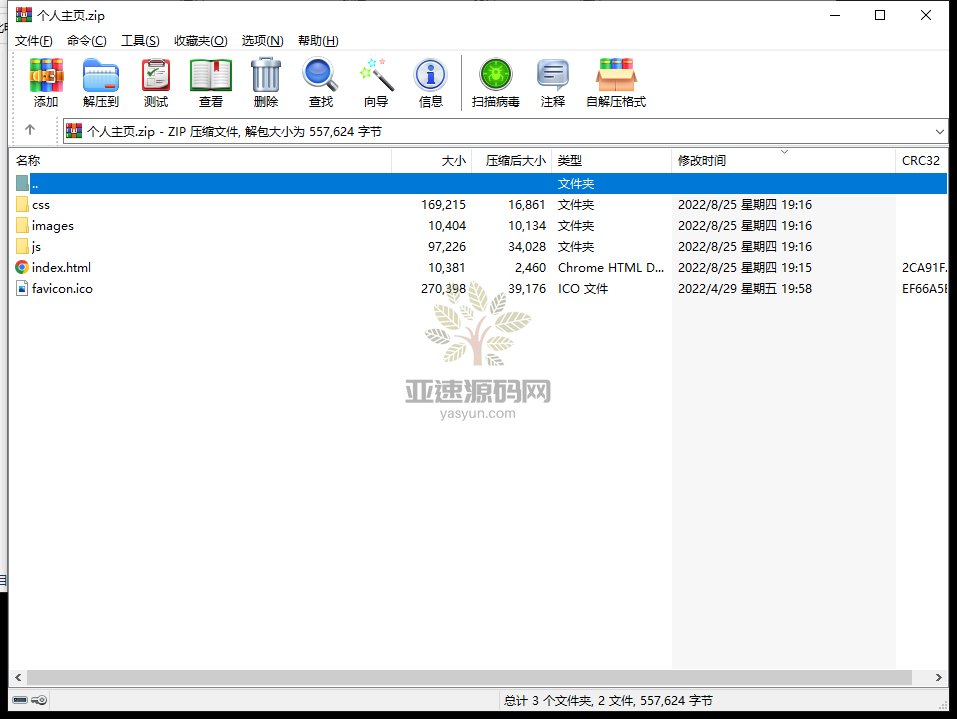Select the index.html file

[59, 267]
